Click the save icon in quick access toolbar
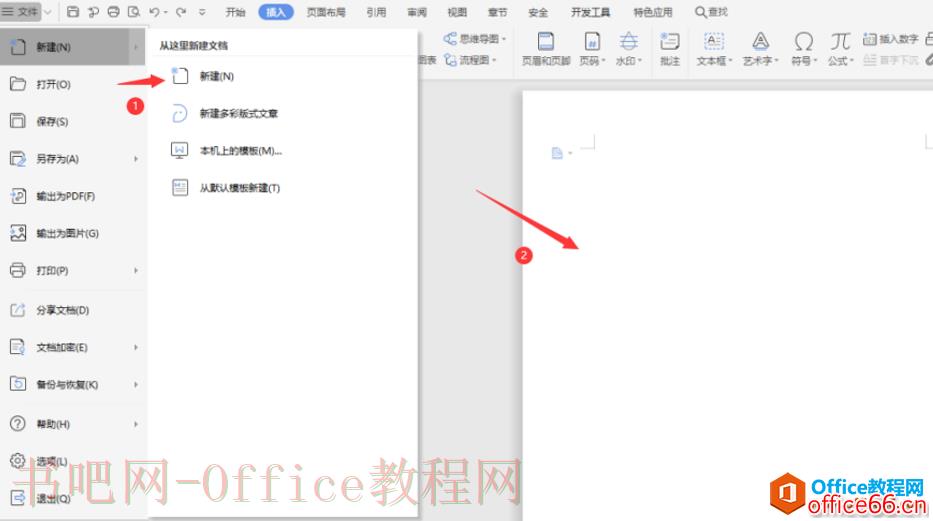The image size is (933, 521). click(73, 12)
